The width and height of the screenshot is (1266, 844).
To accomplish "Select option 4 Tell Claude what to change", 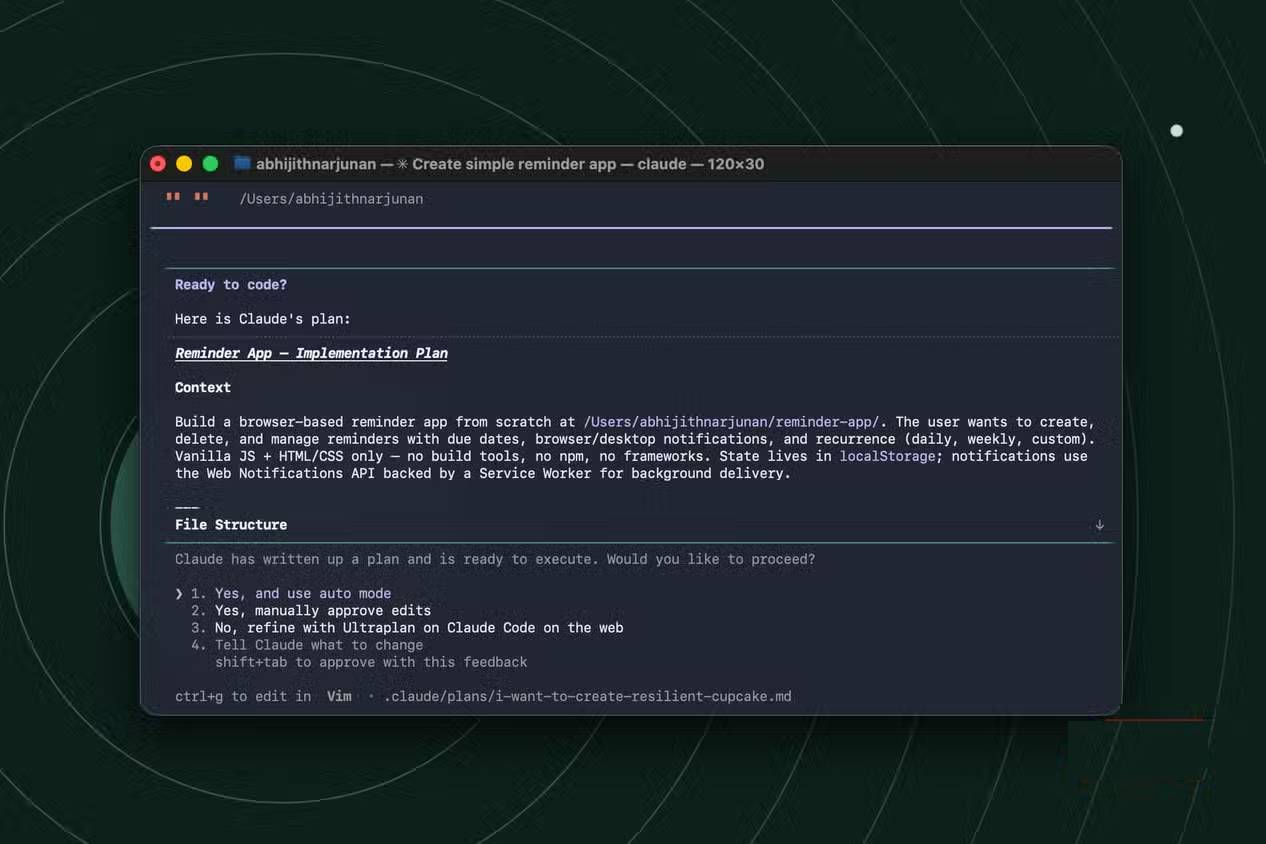I will (307, 645).
